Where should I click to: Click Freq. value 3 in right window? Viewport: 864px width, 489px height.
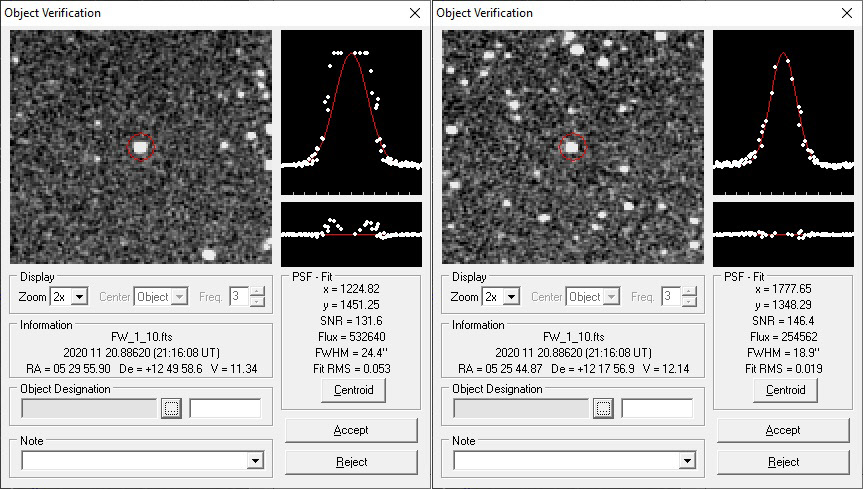[671, 297]
